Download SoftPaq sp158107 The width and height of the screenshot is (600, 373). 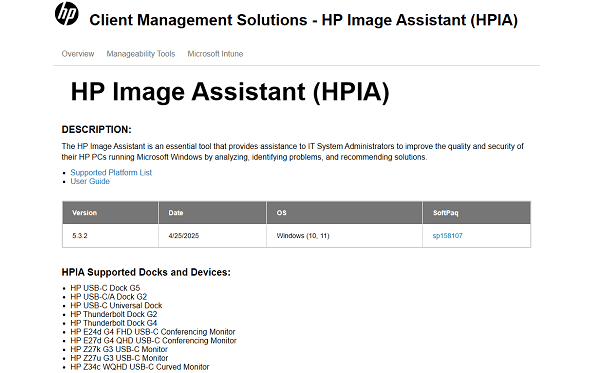click(447, 236)
